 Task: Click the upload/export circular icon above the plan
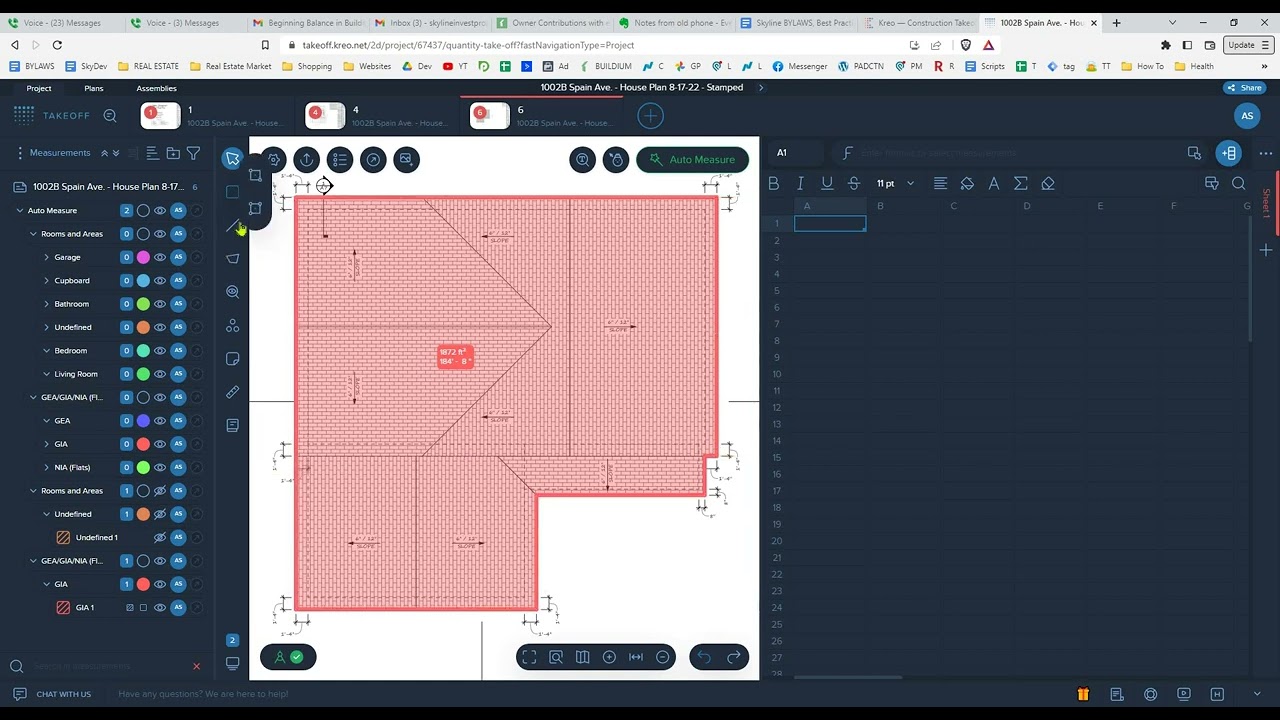[x=306, y=160]
